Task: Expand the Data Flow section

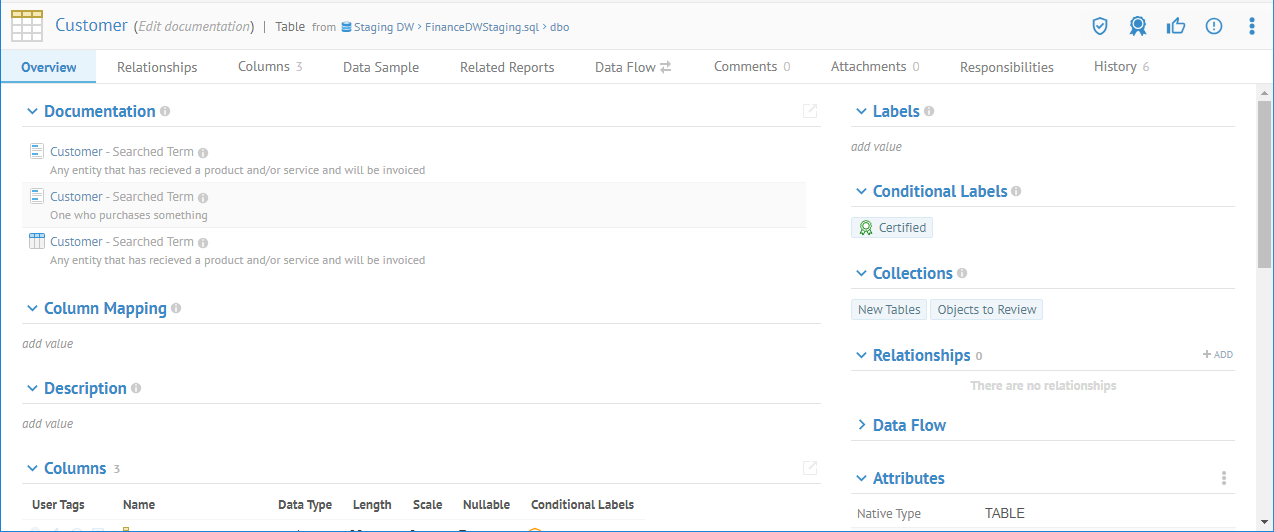Action: point(861,425)
